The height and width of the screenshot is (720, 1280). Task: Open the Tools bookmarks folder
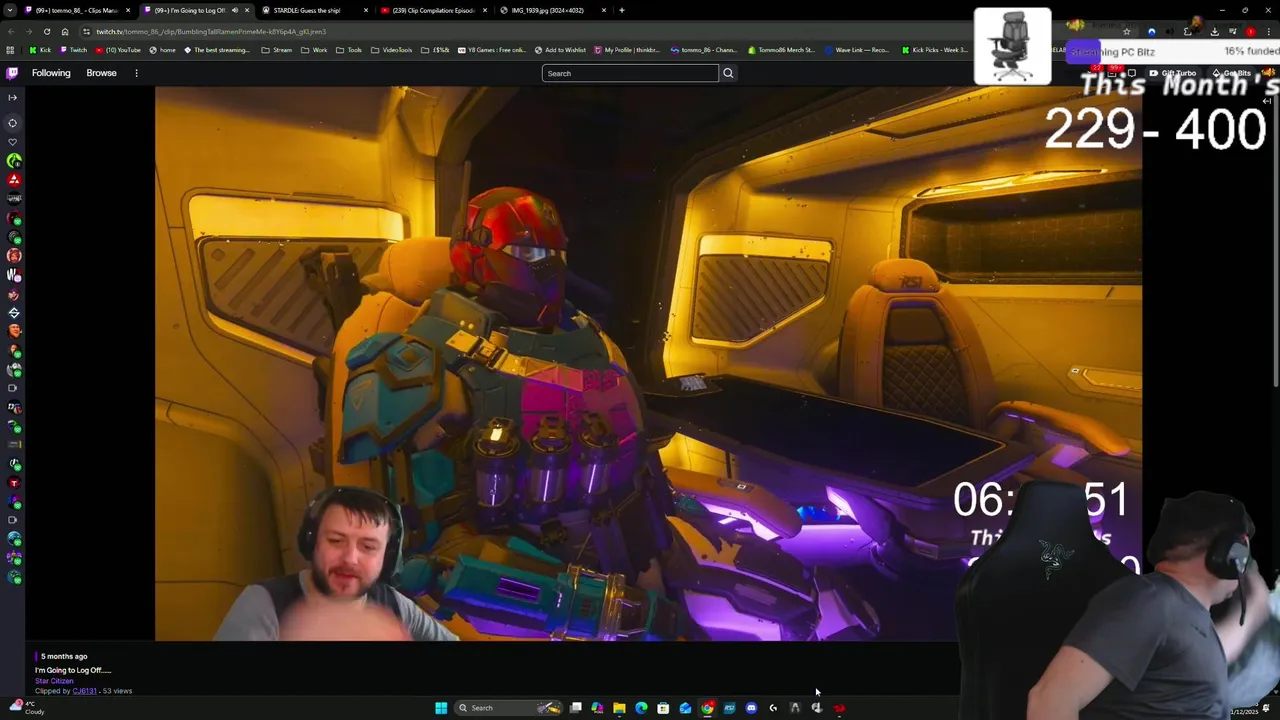[349, 50]
